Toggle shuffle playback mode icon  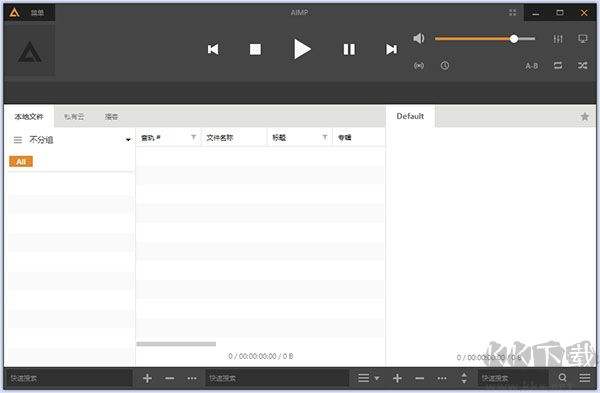(583, 65)
